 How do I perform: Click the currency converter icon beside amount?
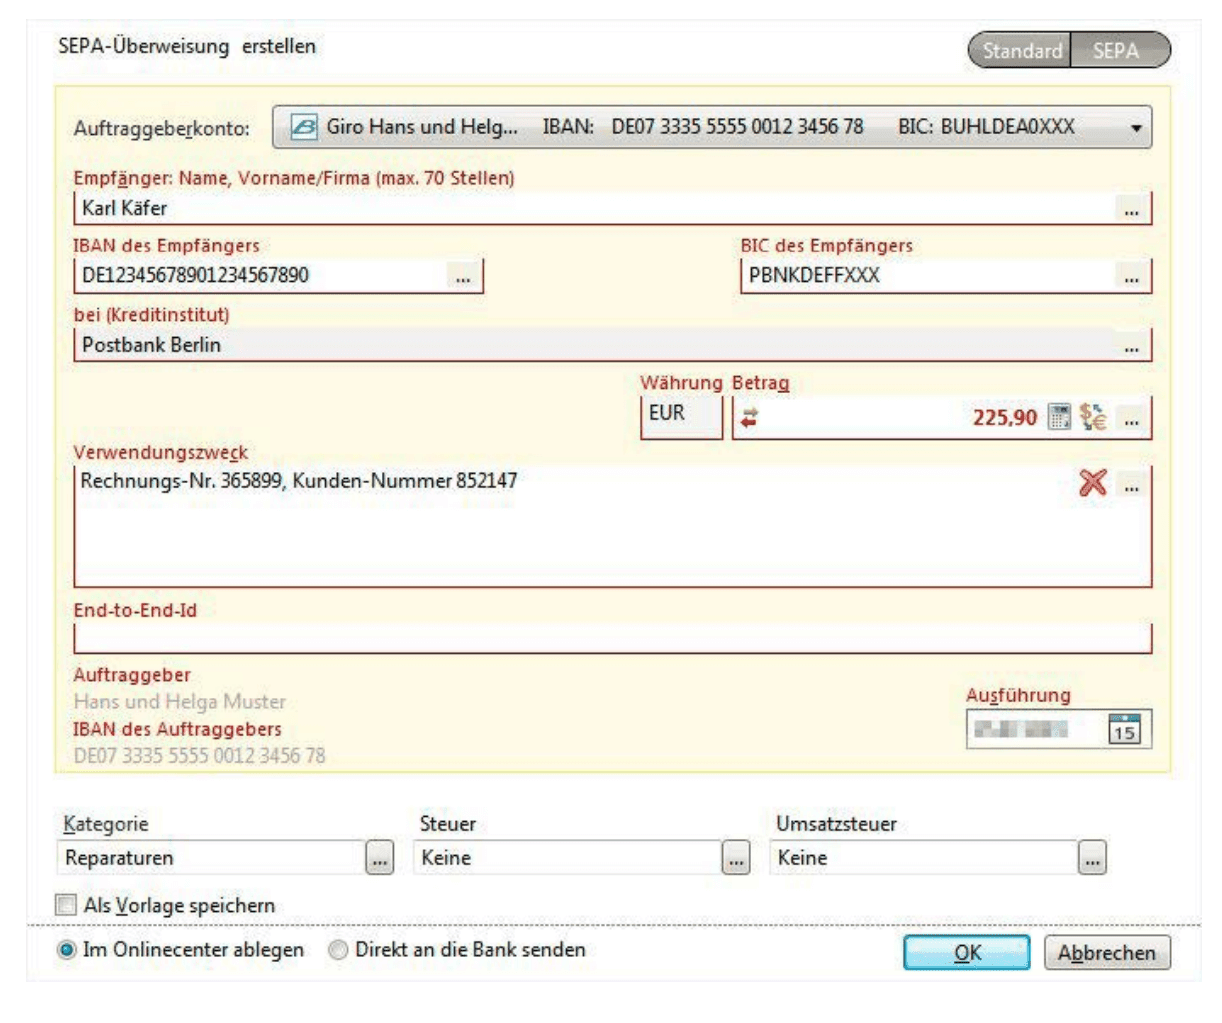click(x=1093, y=418)
